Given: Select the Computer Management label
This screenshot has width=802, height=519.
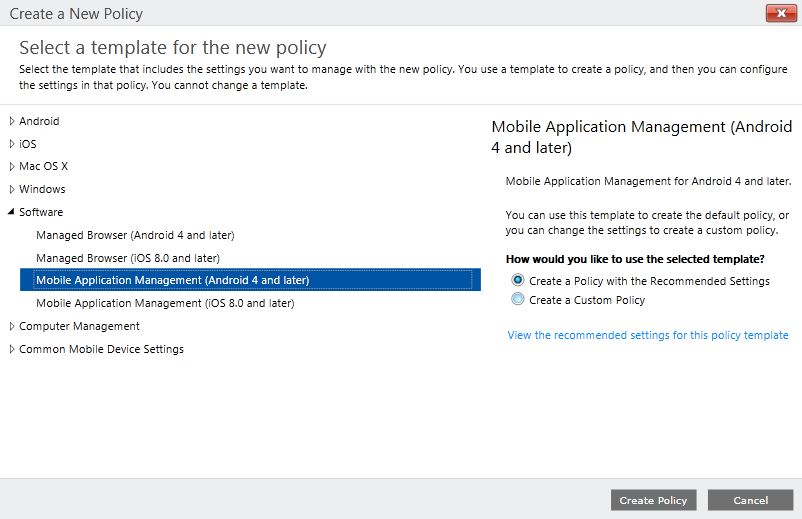Looking at the screenshot, I should 79,326.
